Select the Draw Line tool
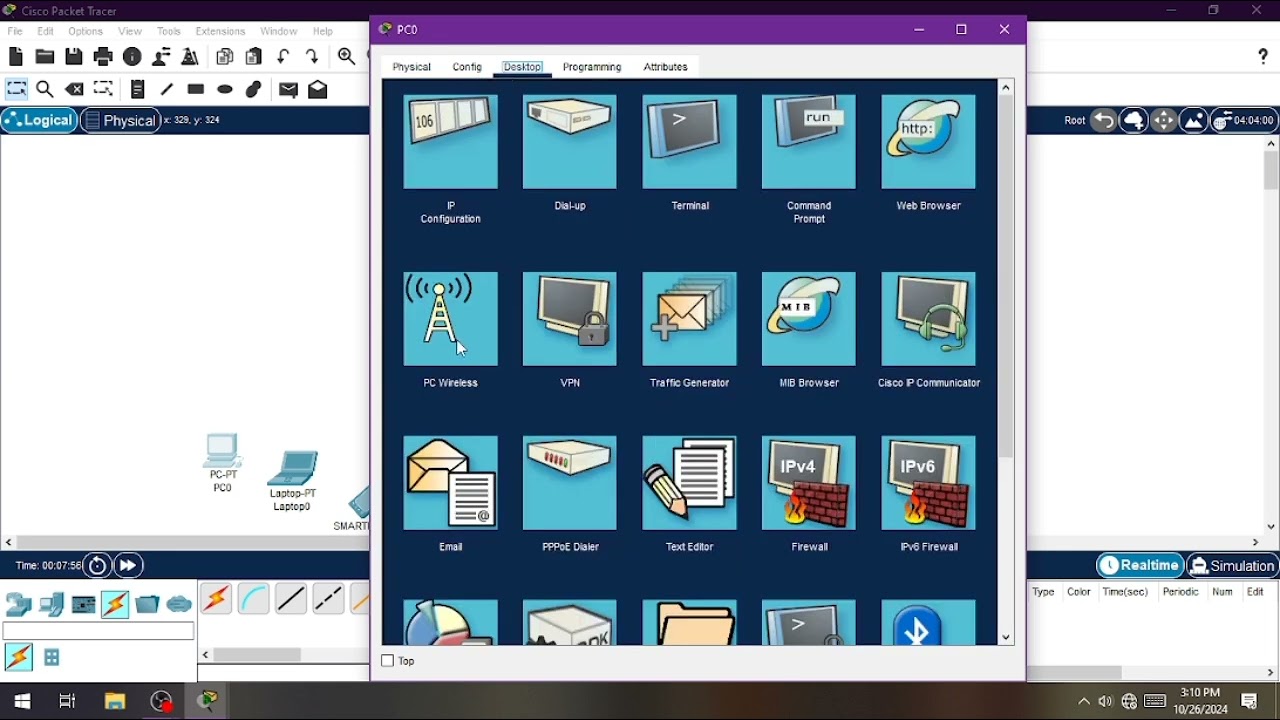Screen dimensions: 1280x720 (167, 89)
